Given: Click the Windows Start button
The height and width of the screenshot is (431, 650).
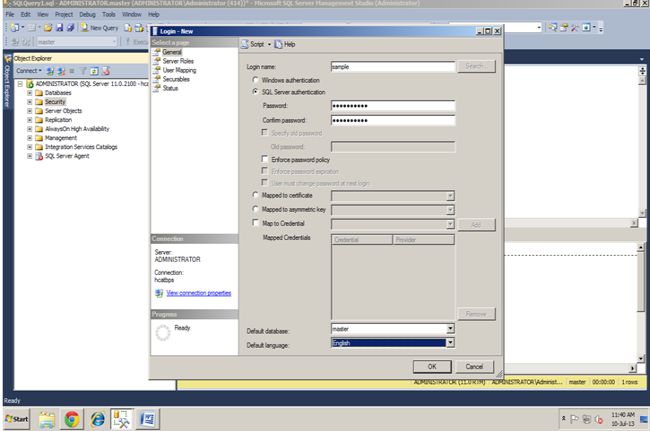Looking at the screenshot, I should 17,419.
